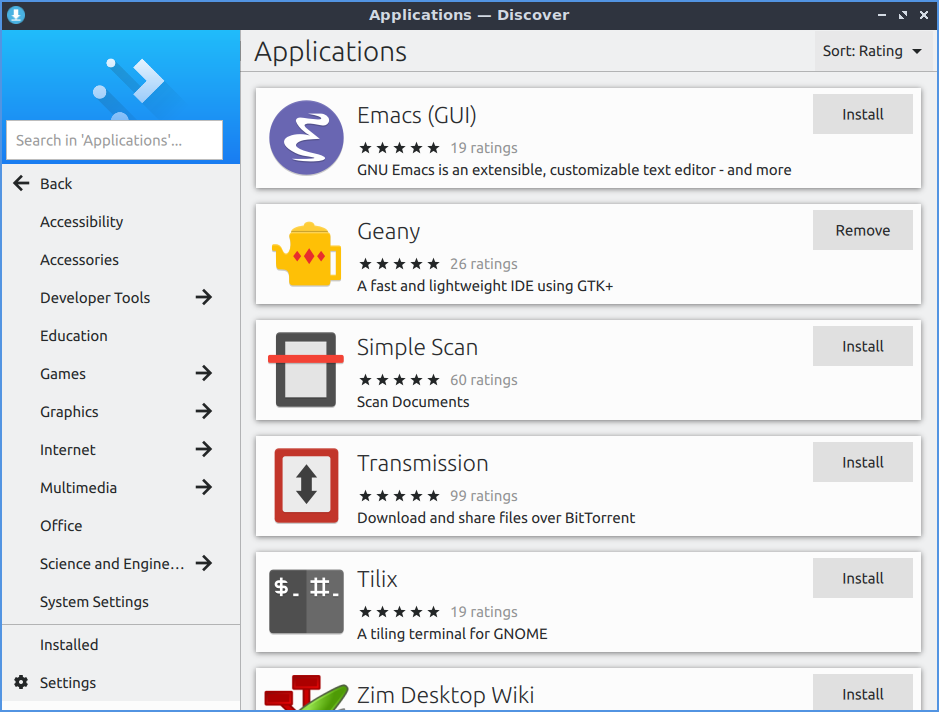Install the Transmission app
939x712 pixels.
(862, 462)
